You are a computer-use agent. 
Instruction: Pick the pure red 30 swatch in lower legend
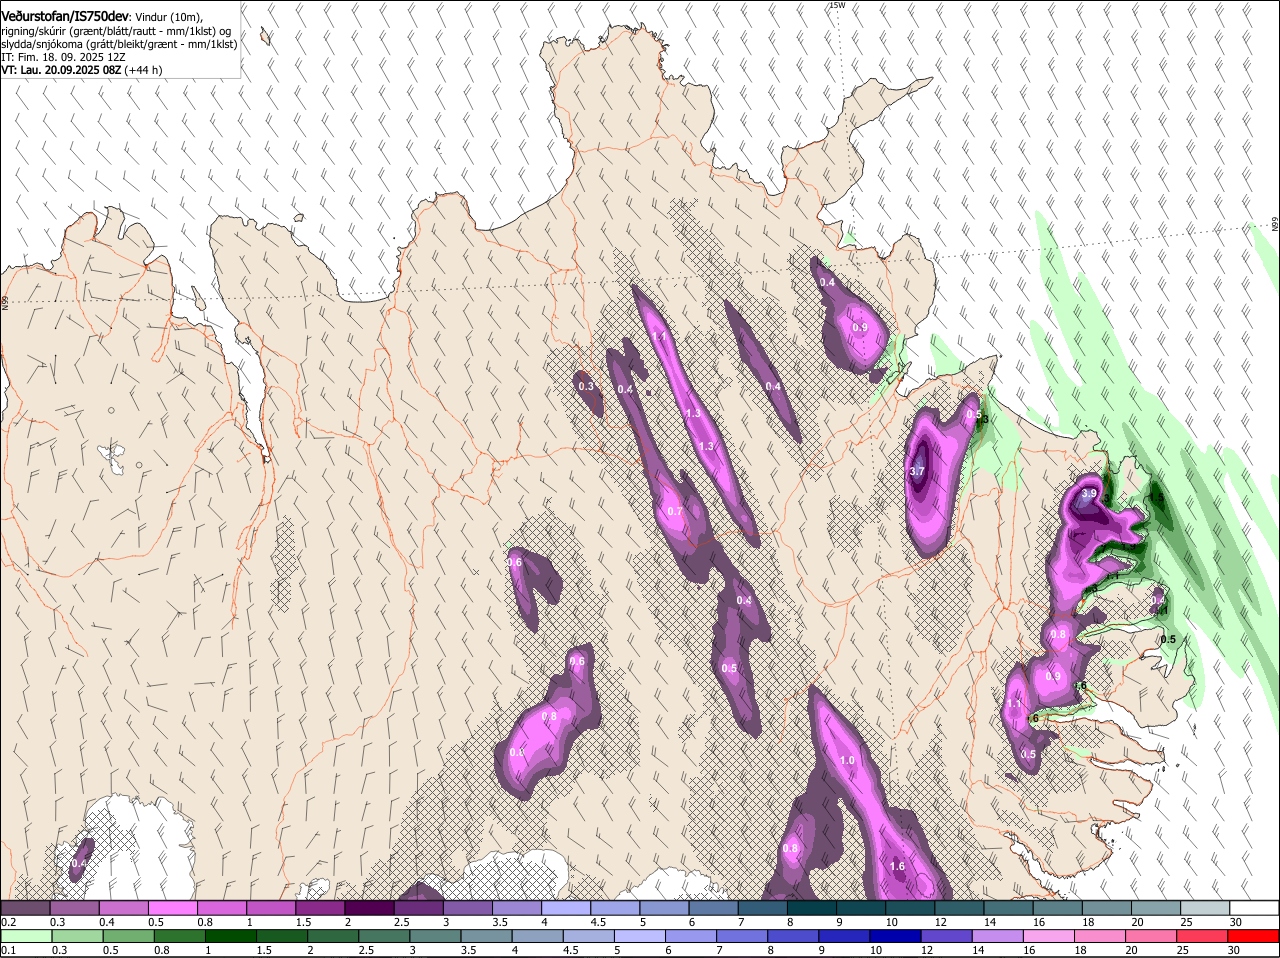(x=1253, y=936)
